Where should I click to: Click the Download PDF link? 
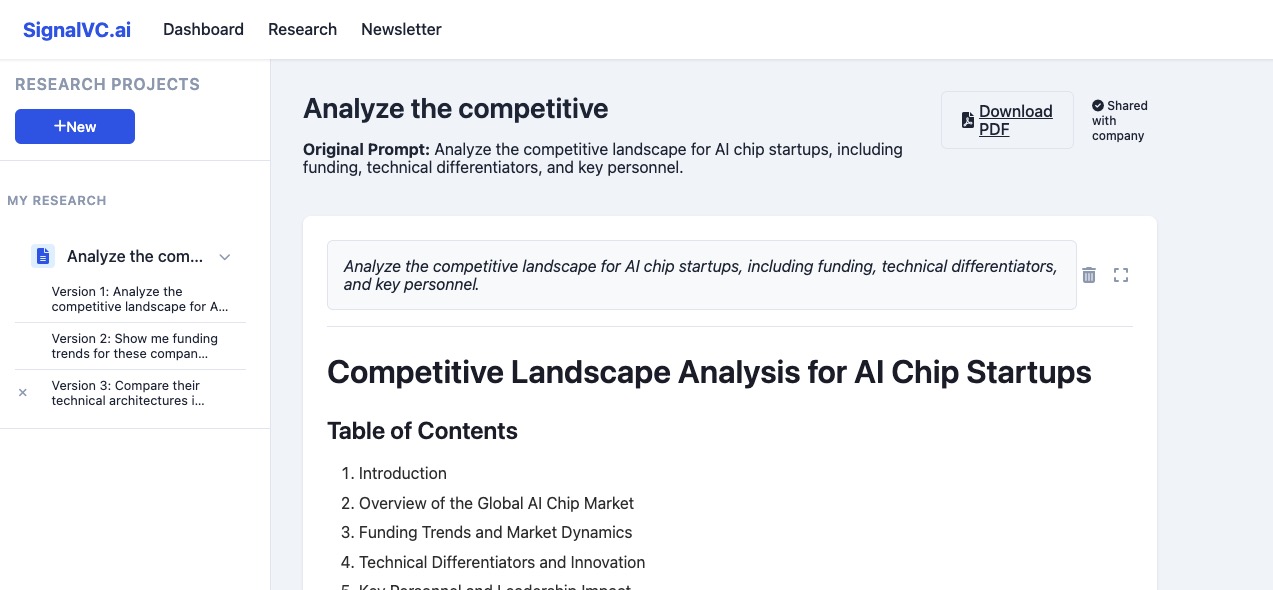[x=1015, y=120]
